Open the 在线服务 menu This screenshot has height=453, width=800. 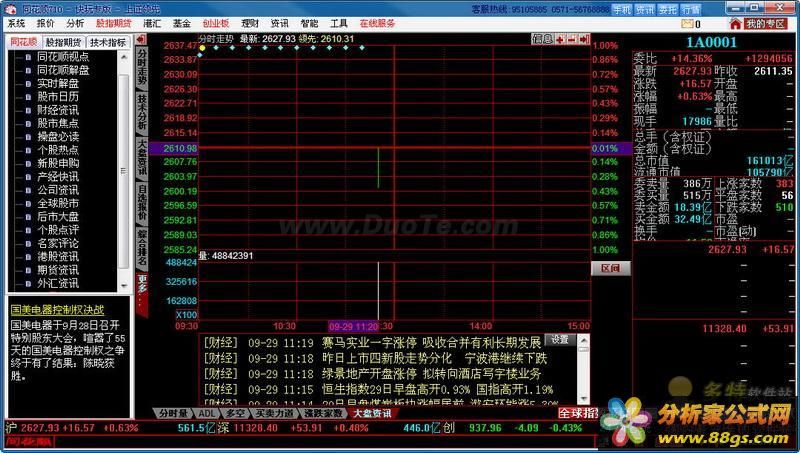tap(377, 23)
